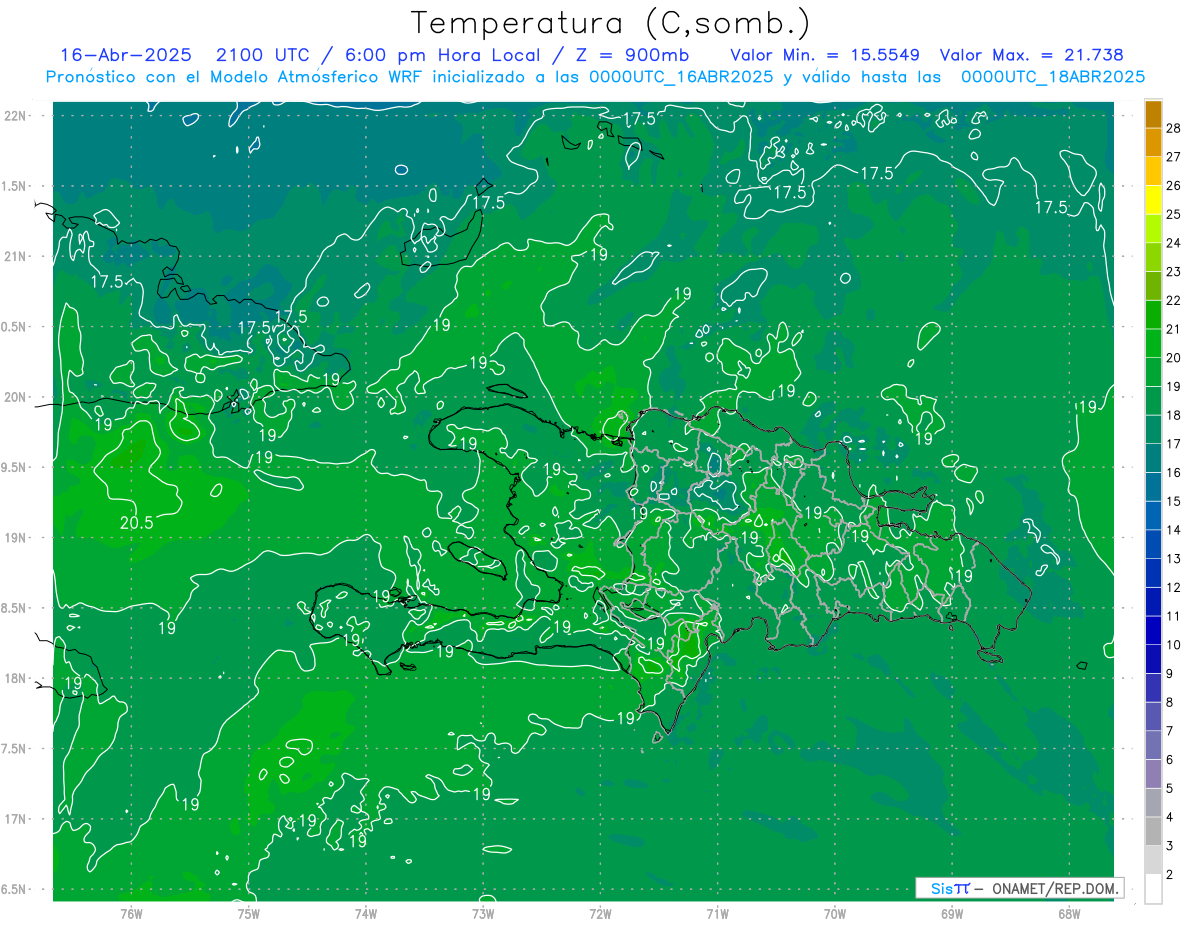Click the '25' label on the color scale
This screenshot has width=1200, height=927.
pos(1174,214)
